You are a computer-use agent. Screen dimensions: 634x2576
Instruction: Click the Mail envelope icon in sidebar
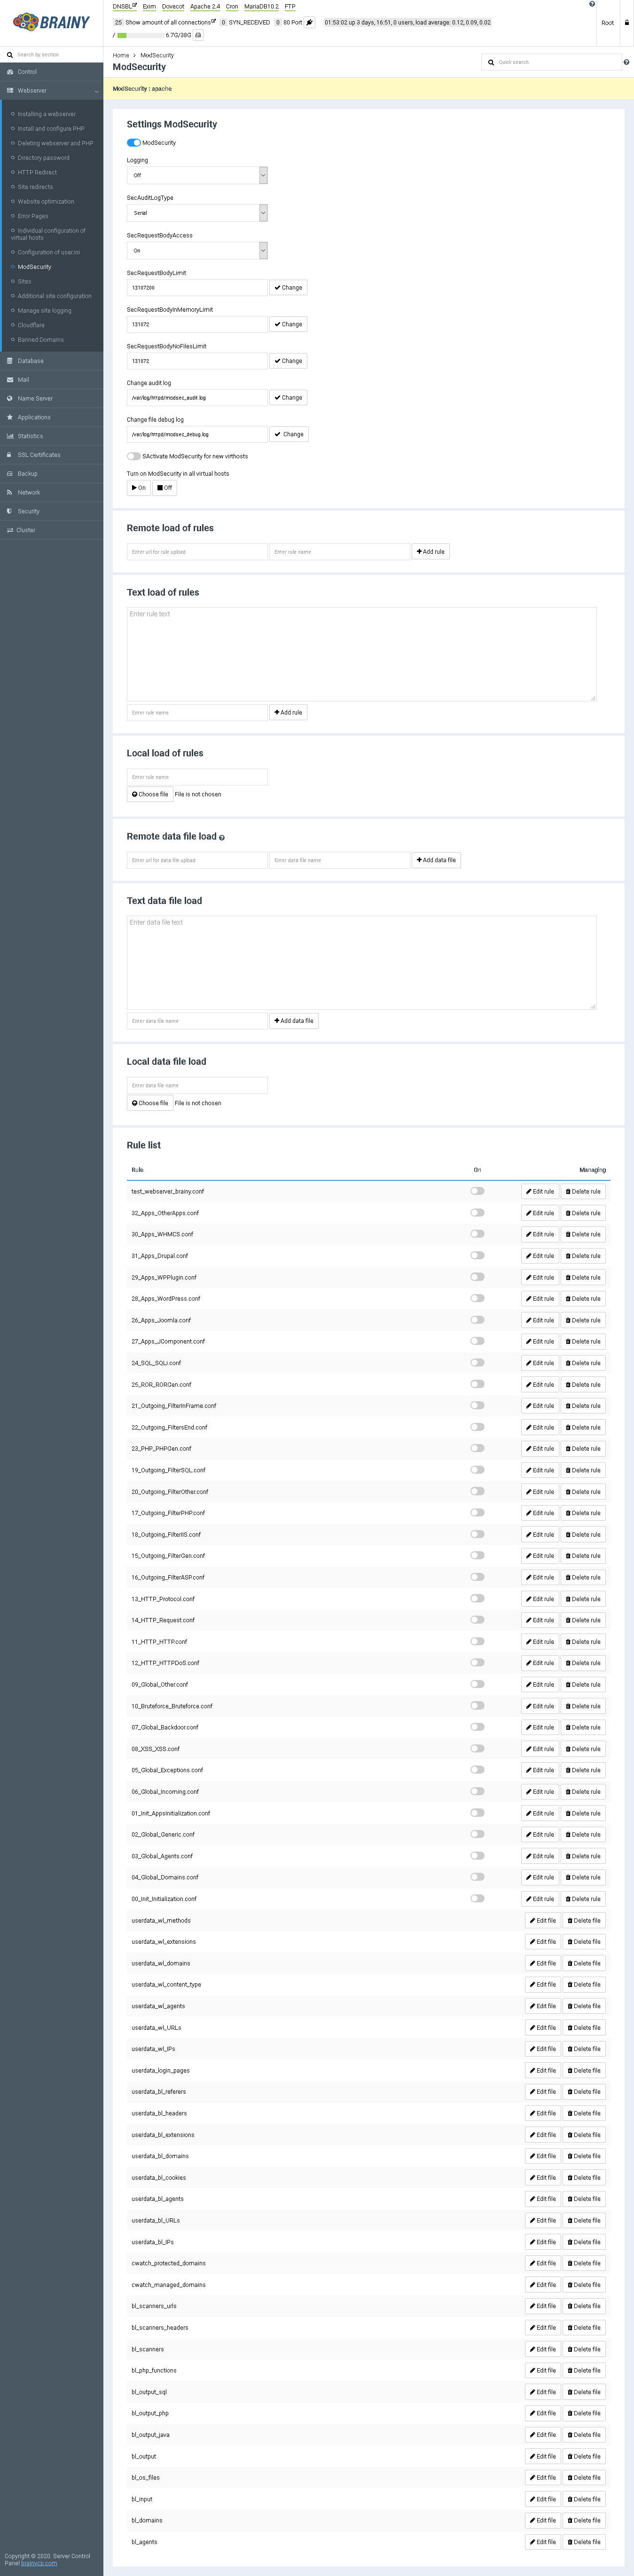click(10, 380)
